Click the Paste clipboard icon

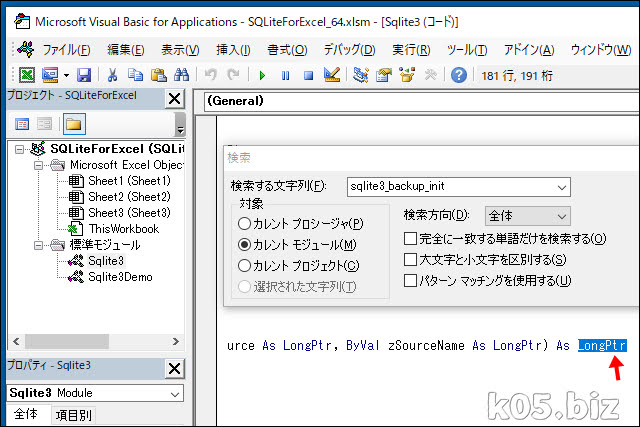point(159,75)
